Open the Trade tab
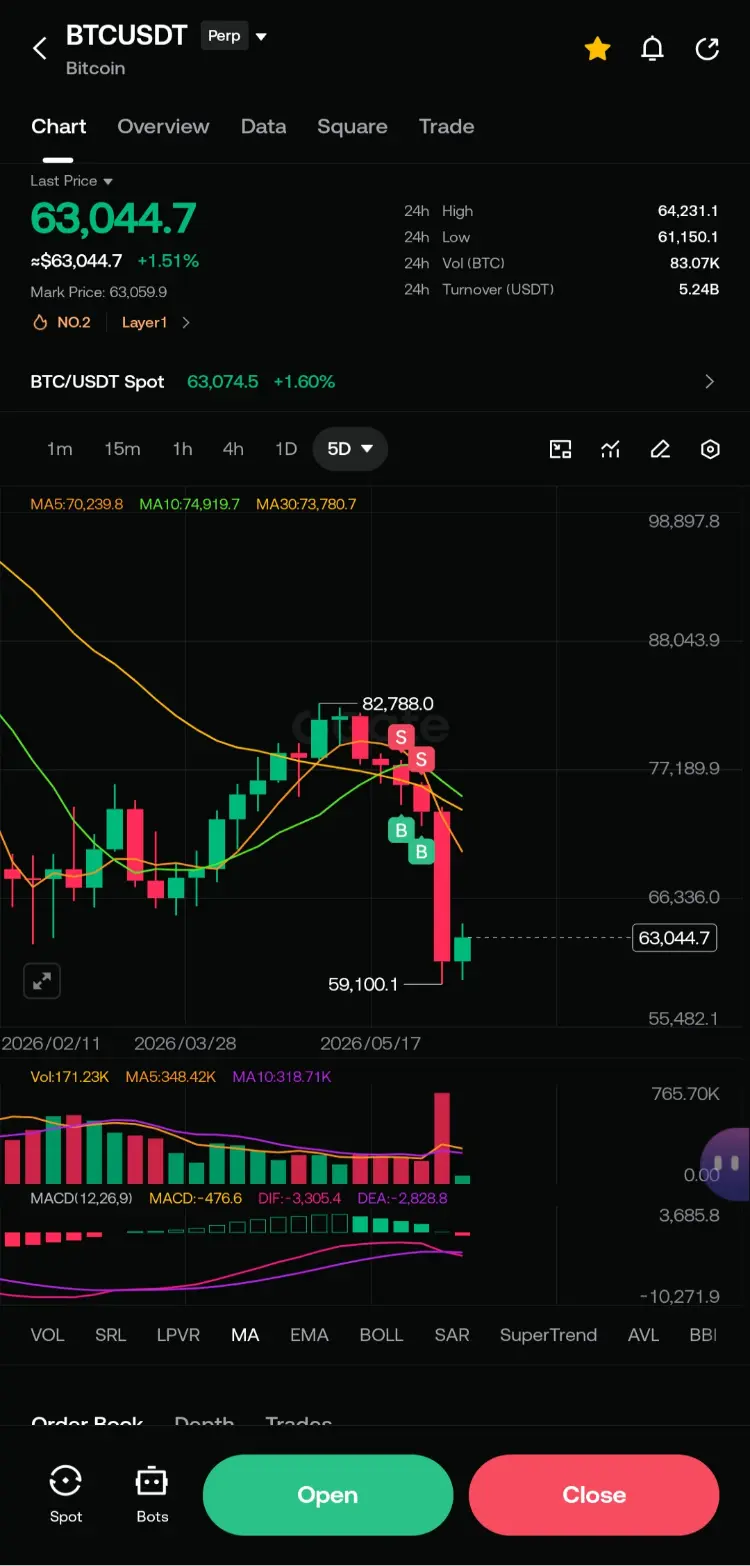 (x=446, y=127)
